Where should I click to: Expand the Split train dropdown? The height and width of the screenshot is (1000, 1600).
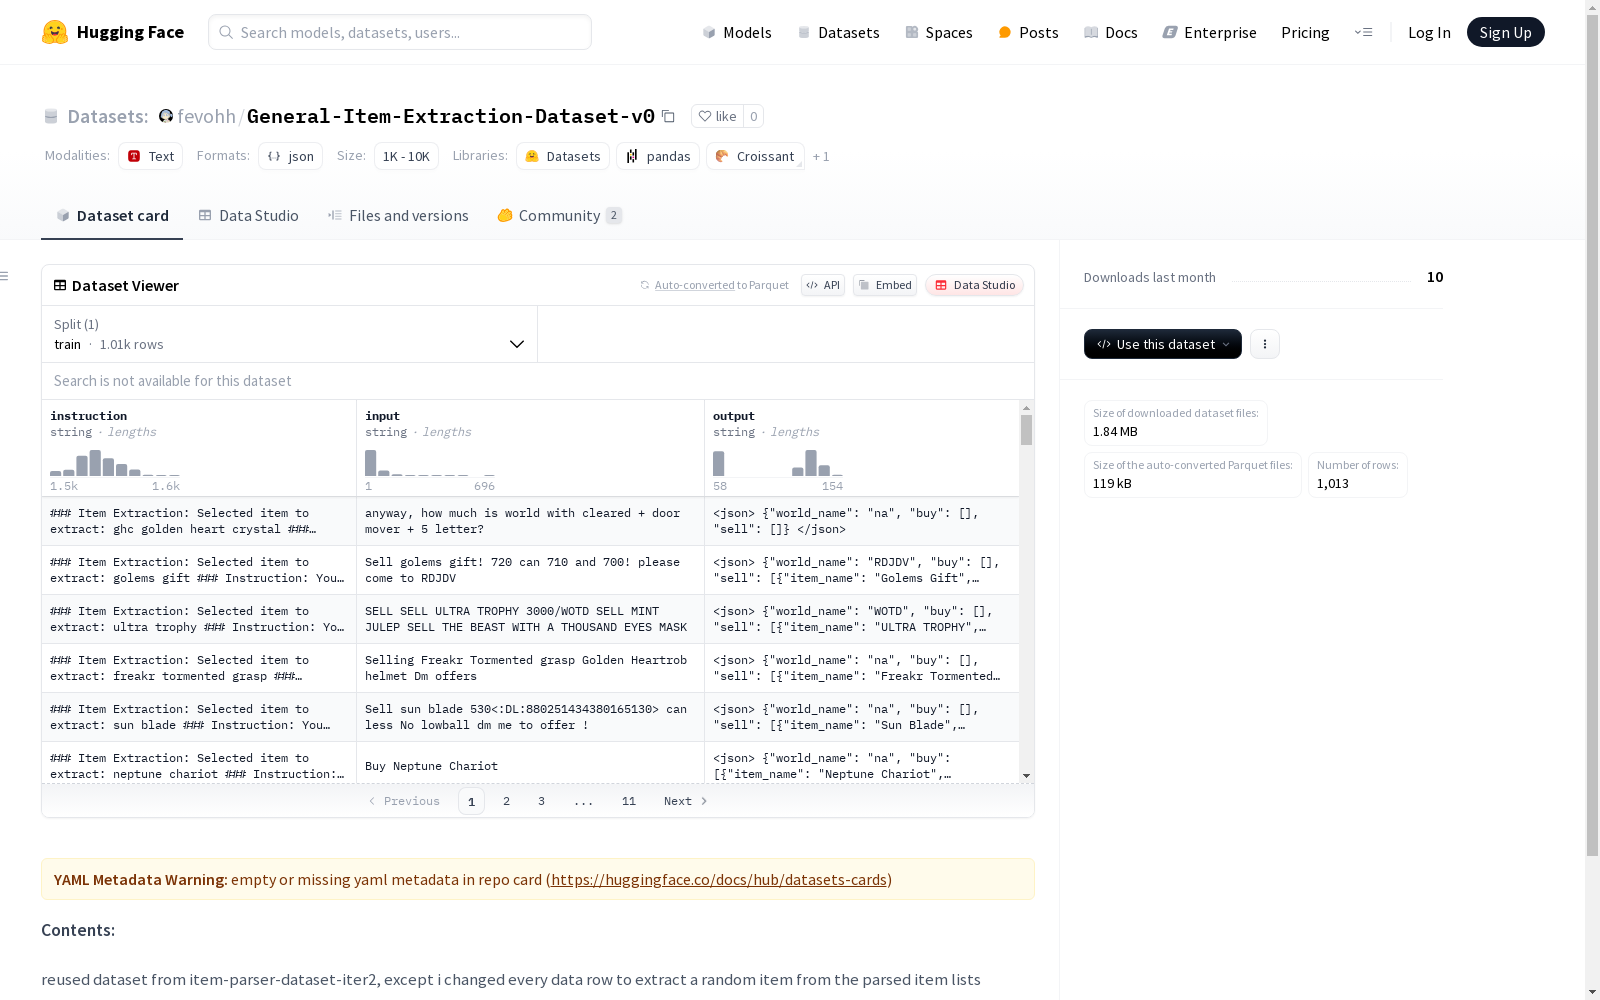click(x=290, y=334)
